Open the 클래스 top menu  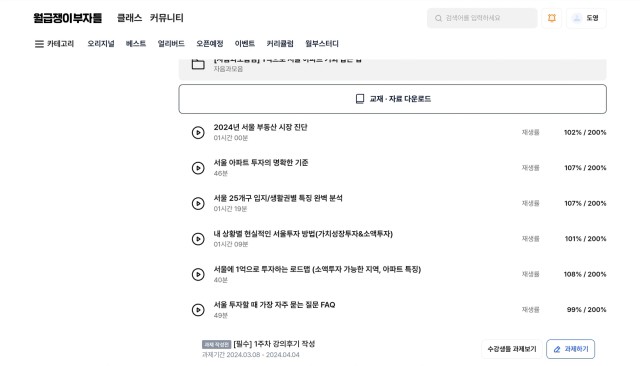tap(129, 18)
